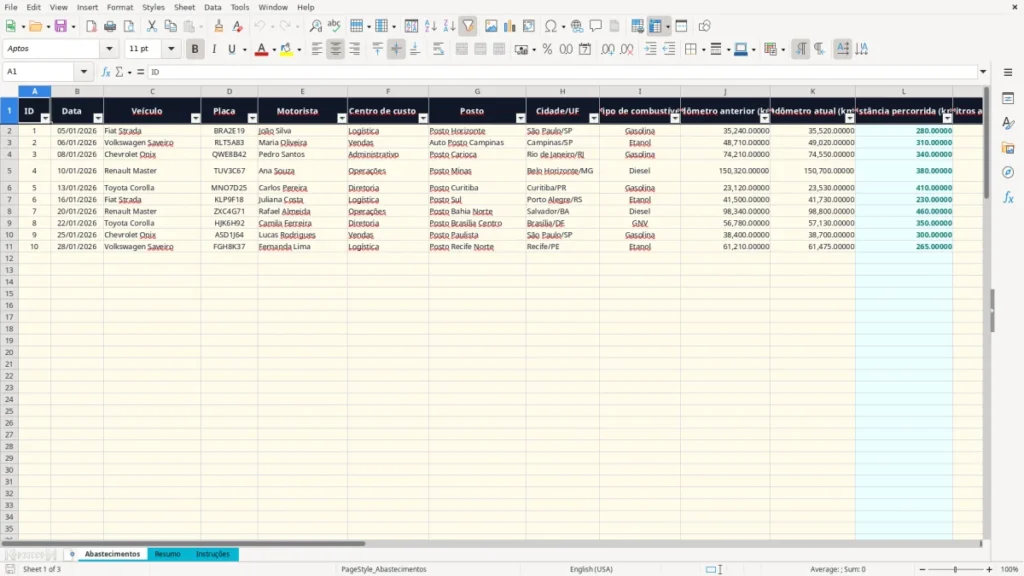This screenshot has height=576, width=1024.
Task: Open the Veículo column filter dropdown
Action: (x=195, y=118)
